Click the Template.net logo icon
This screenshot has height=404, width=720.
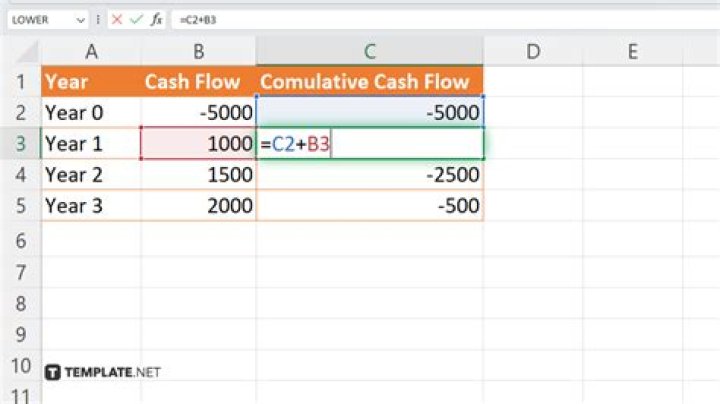[x=53, y=372]
